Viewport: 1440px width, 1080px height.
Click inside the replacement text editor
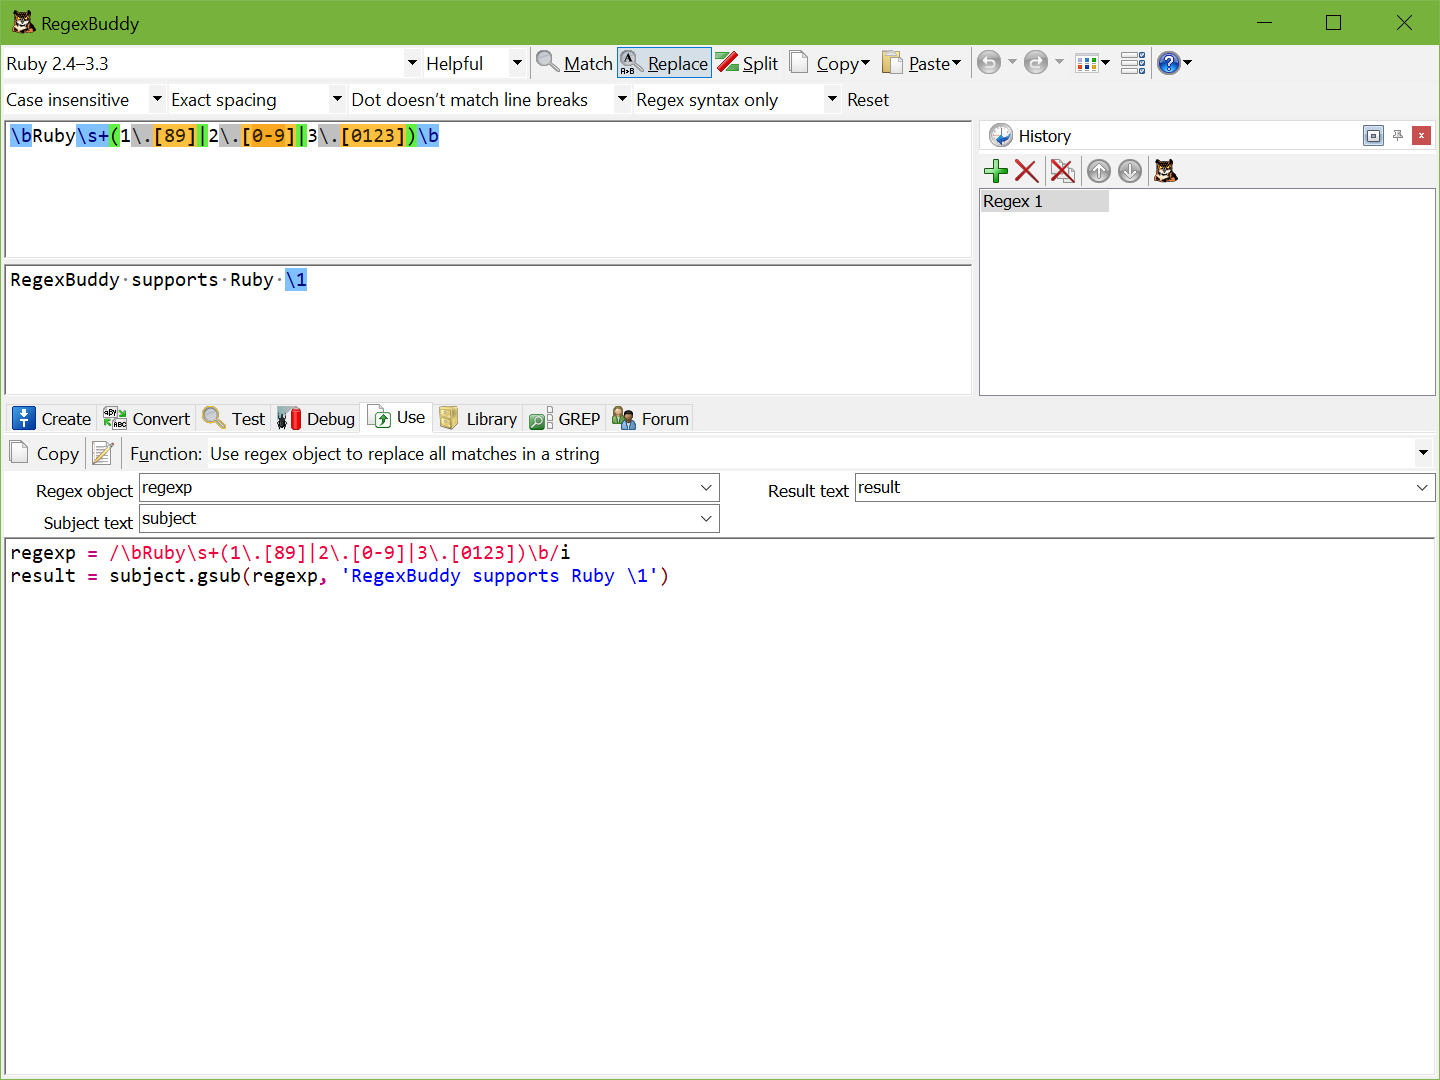tap(488, 330)
